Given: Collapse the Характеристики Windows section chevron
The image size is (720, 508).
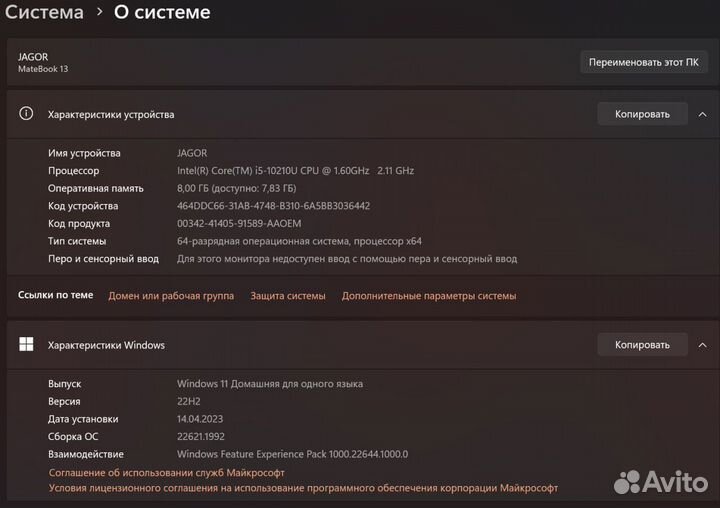Looking at the screenshot, I should [703, 345].
